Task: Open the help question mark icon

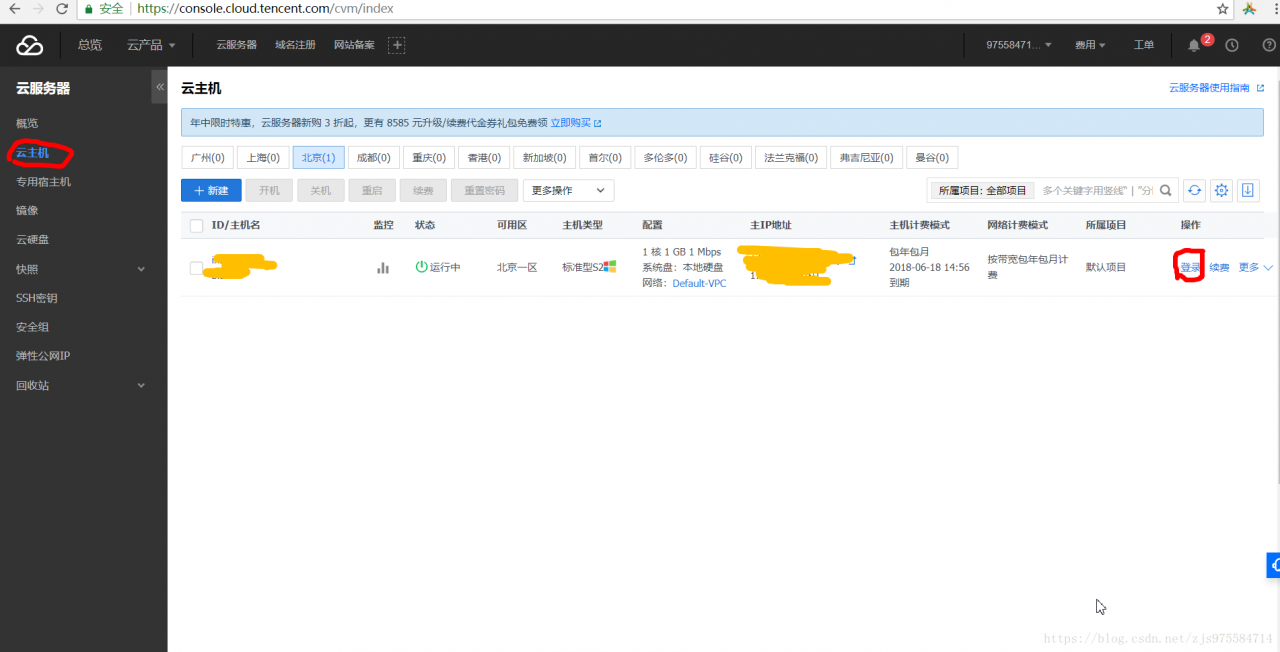Action: 1269,45
